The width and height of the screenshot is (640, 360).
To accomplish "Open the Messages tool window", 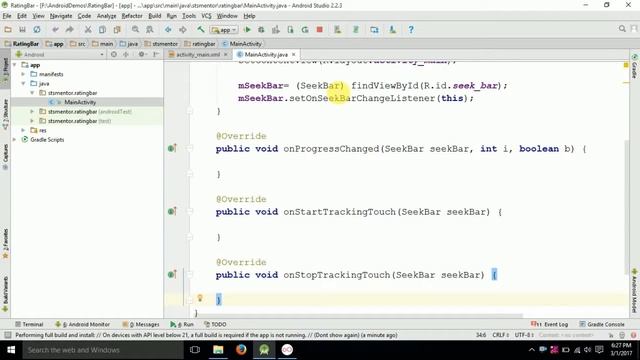I will tap(141, 324).
